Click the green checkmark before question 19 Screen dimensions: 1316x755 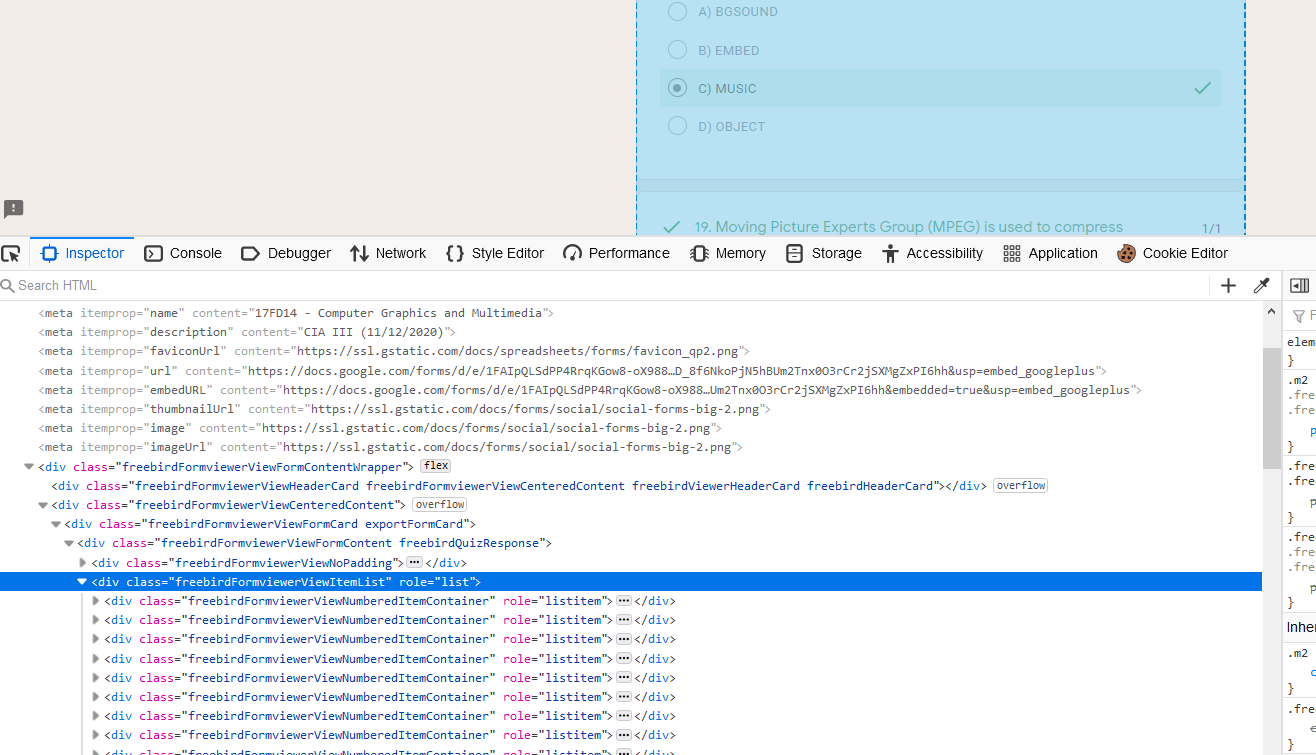[672, 227]
